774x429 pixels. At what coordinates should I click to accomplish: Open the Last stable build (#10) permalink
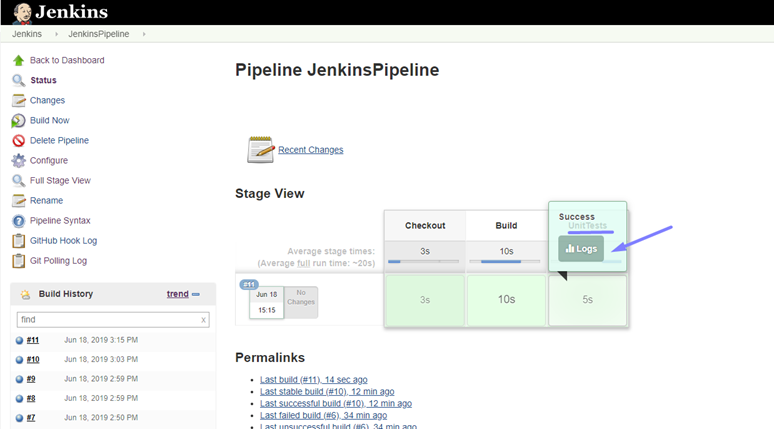pyautogui.click(x=327, y=391)
